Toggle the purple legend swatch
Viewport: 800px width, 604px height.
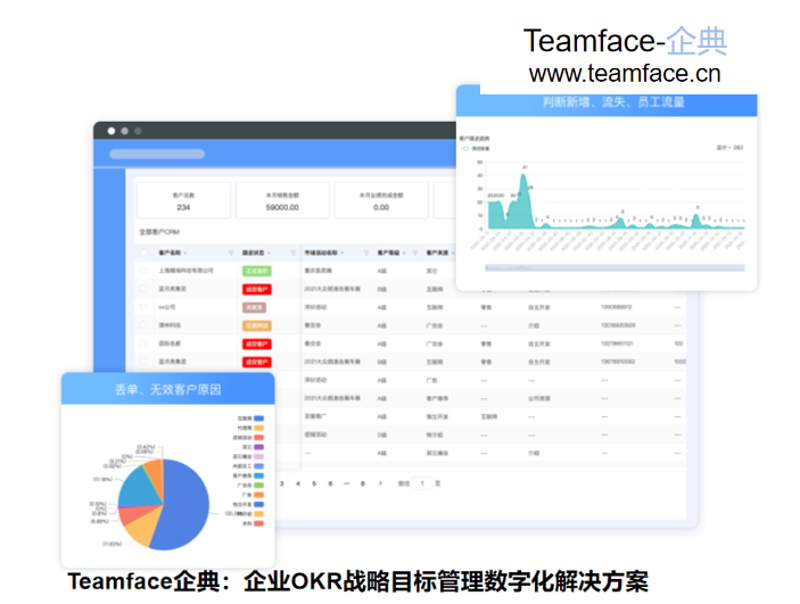[259, 447]
